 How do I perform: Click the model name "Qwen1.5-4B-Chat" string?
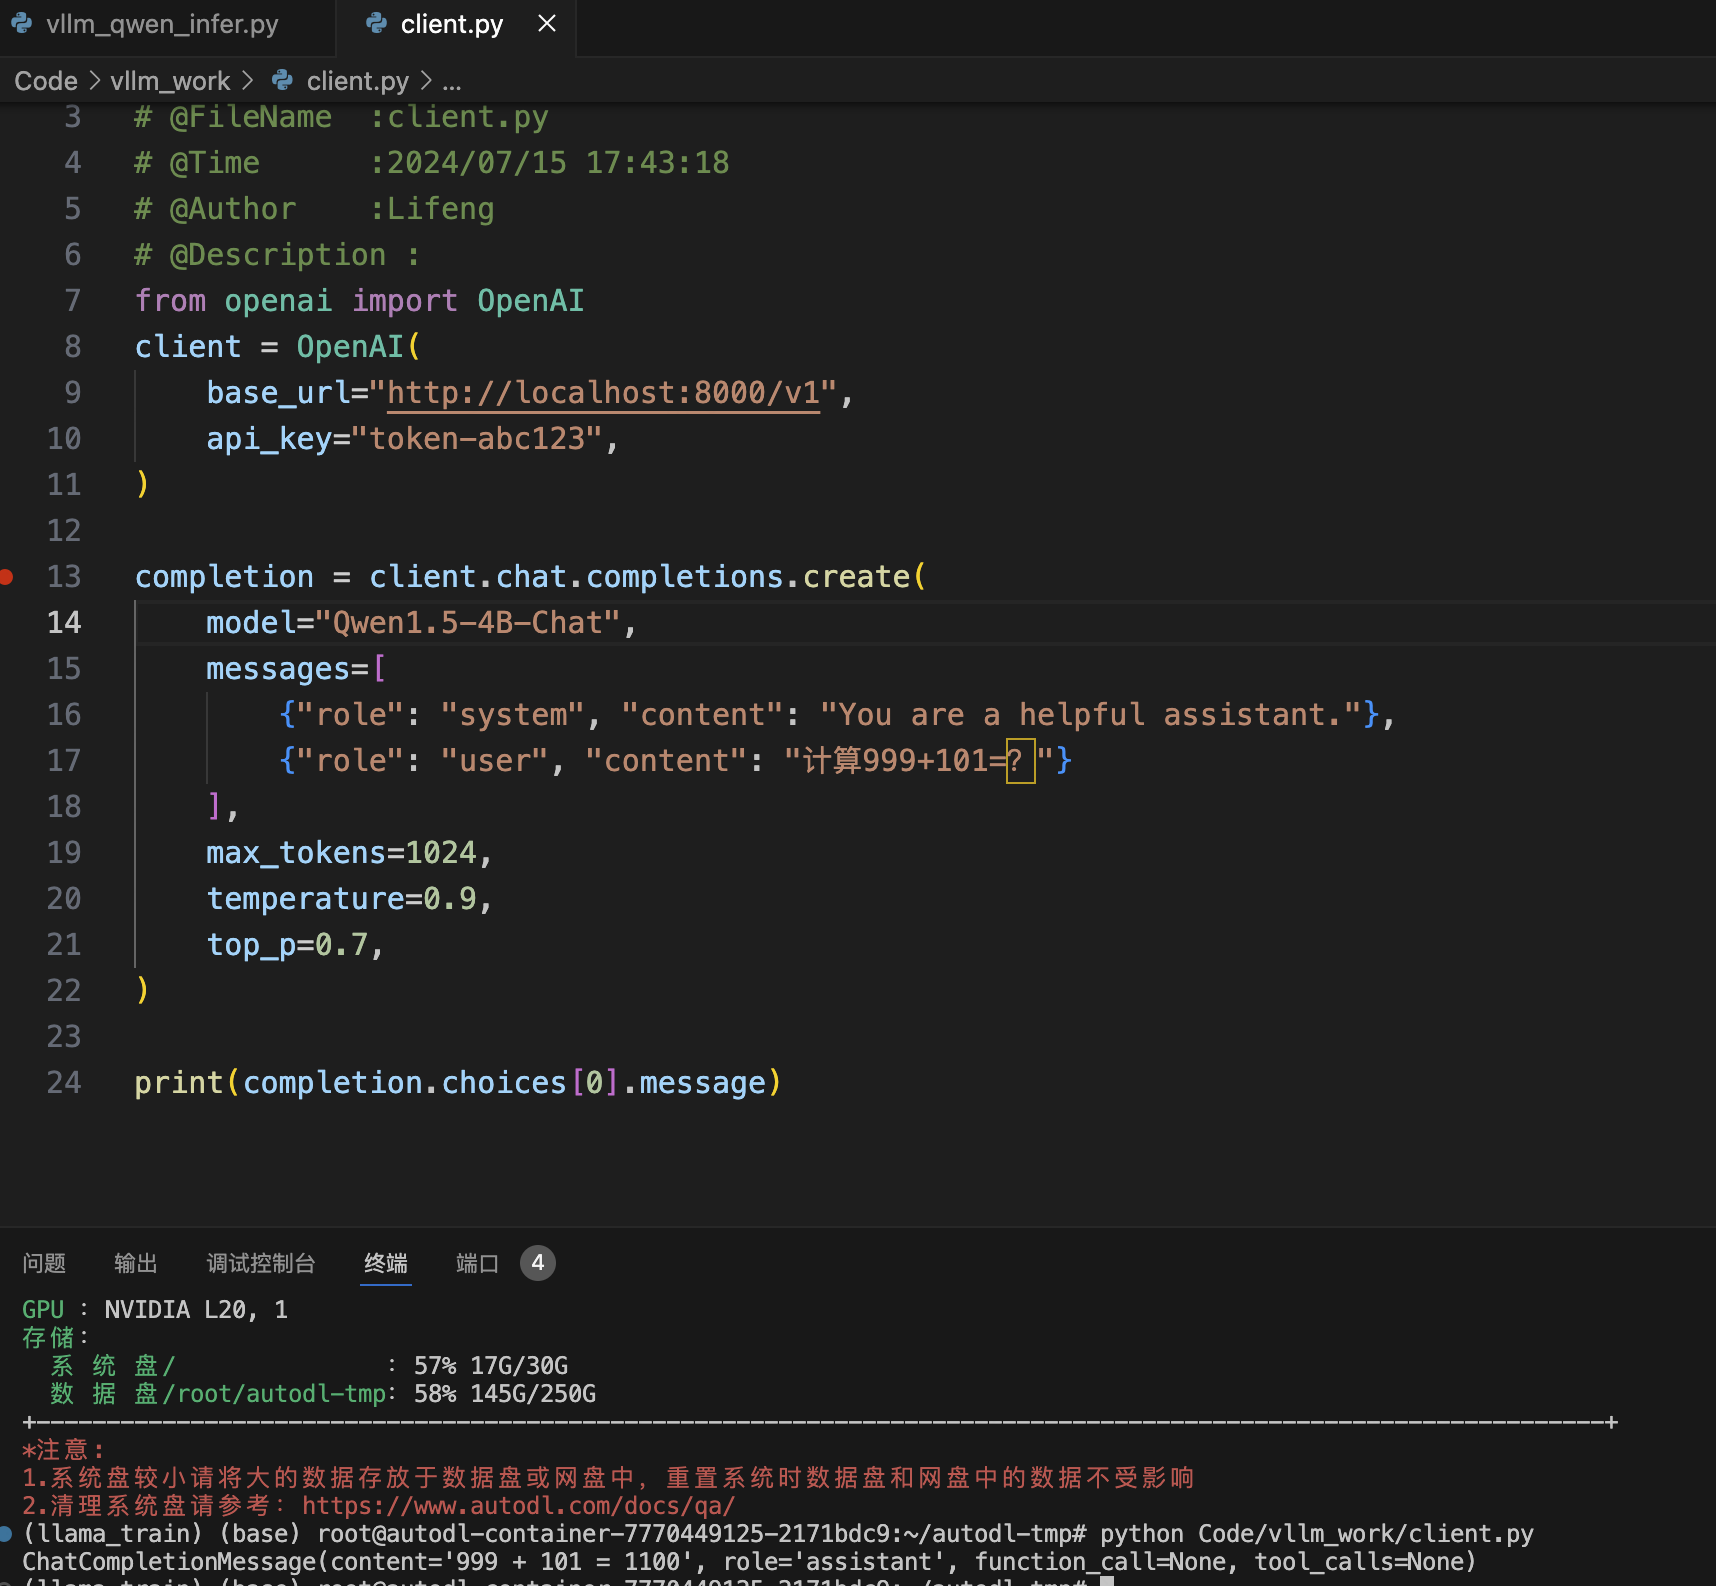(x=468, y=623)
